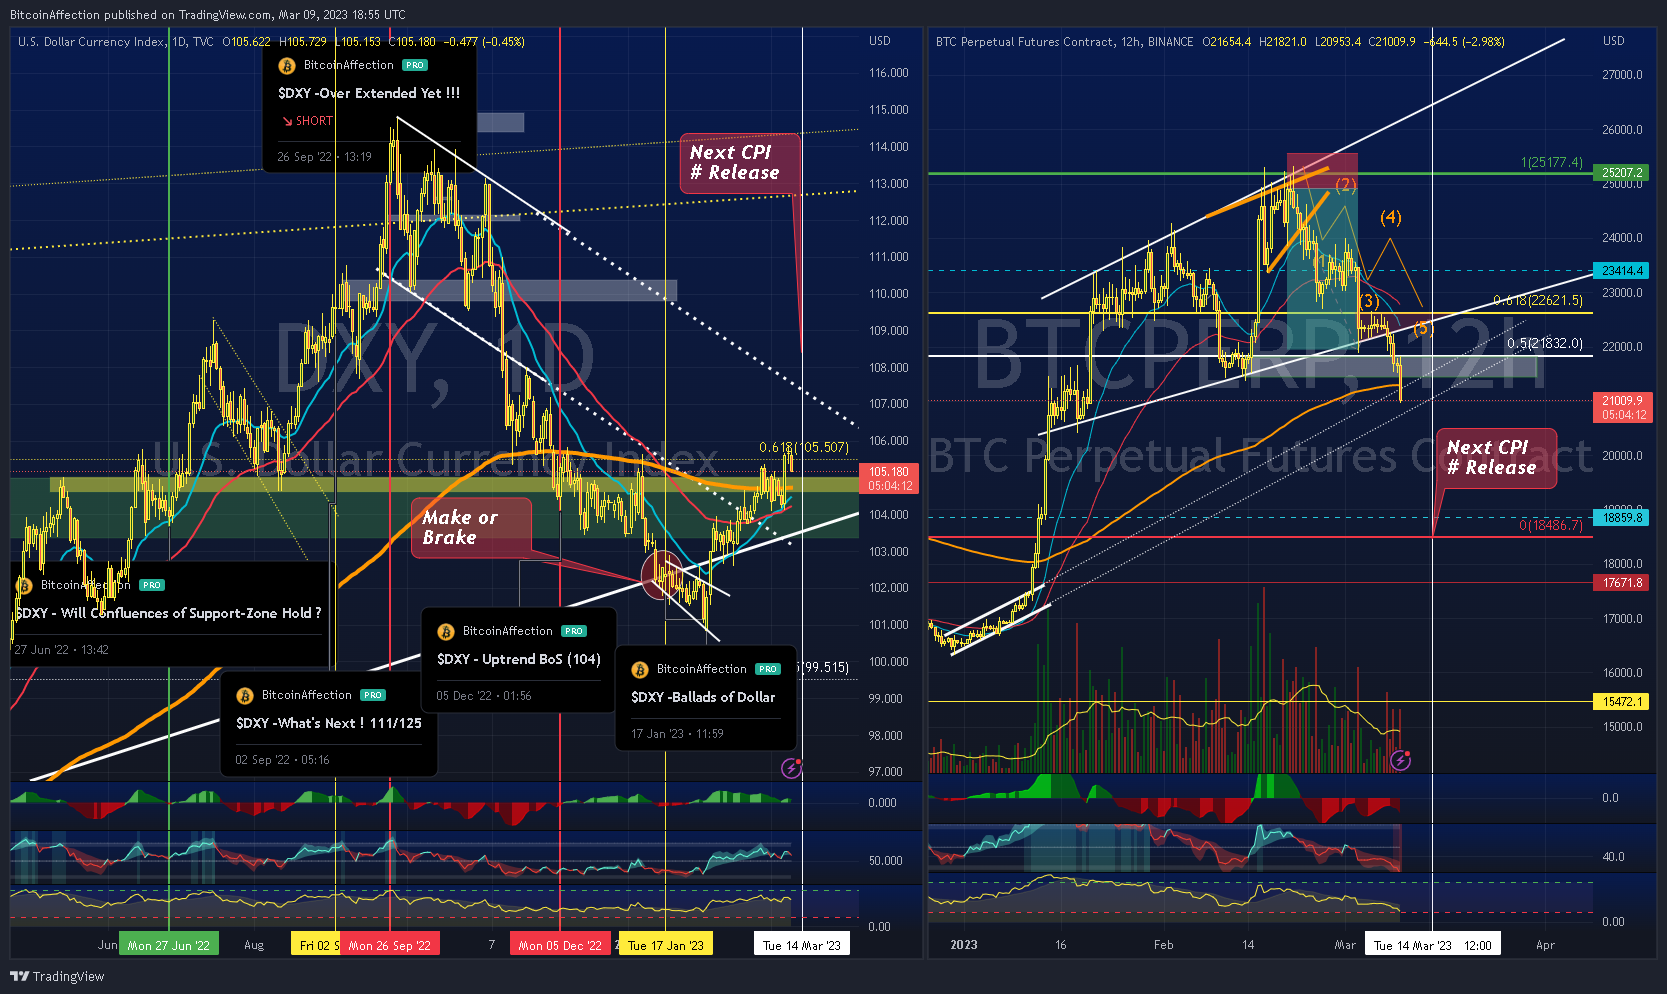
Task: Select the 'Mon 26 Sep '22' red date marker
Action: point(390,945)
